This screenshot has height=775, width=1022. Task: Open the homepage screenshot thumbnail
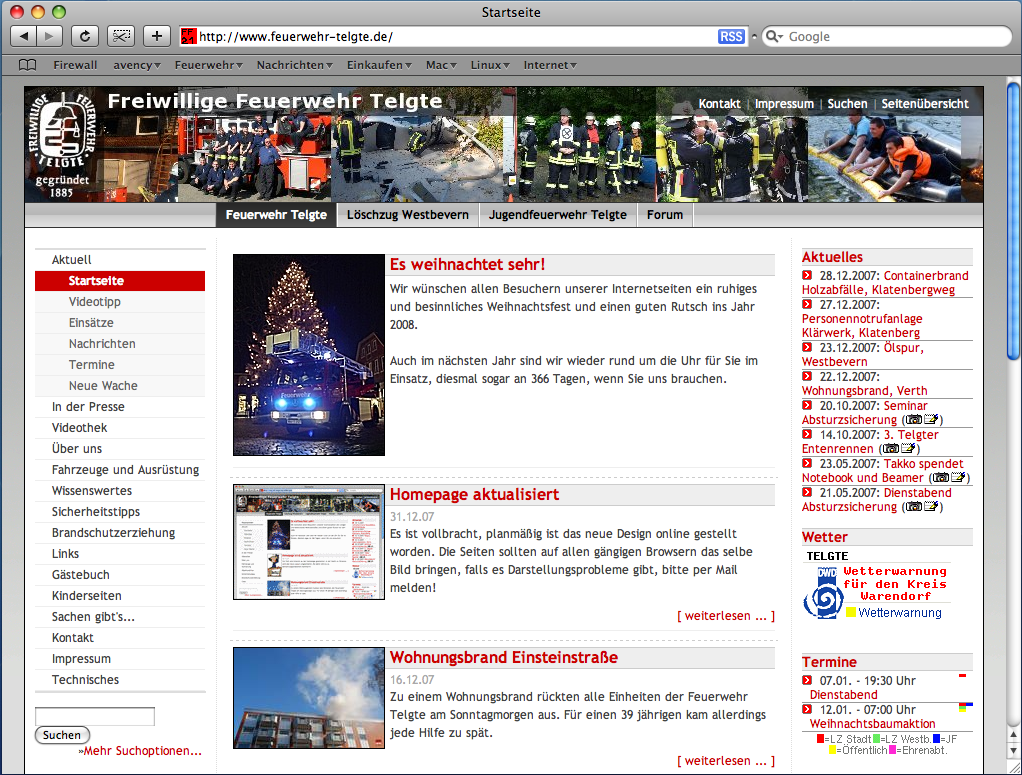[309, 542]
